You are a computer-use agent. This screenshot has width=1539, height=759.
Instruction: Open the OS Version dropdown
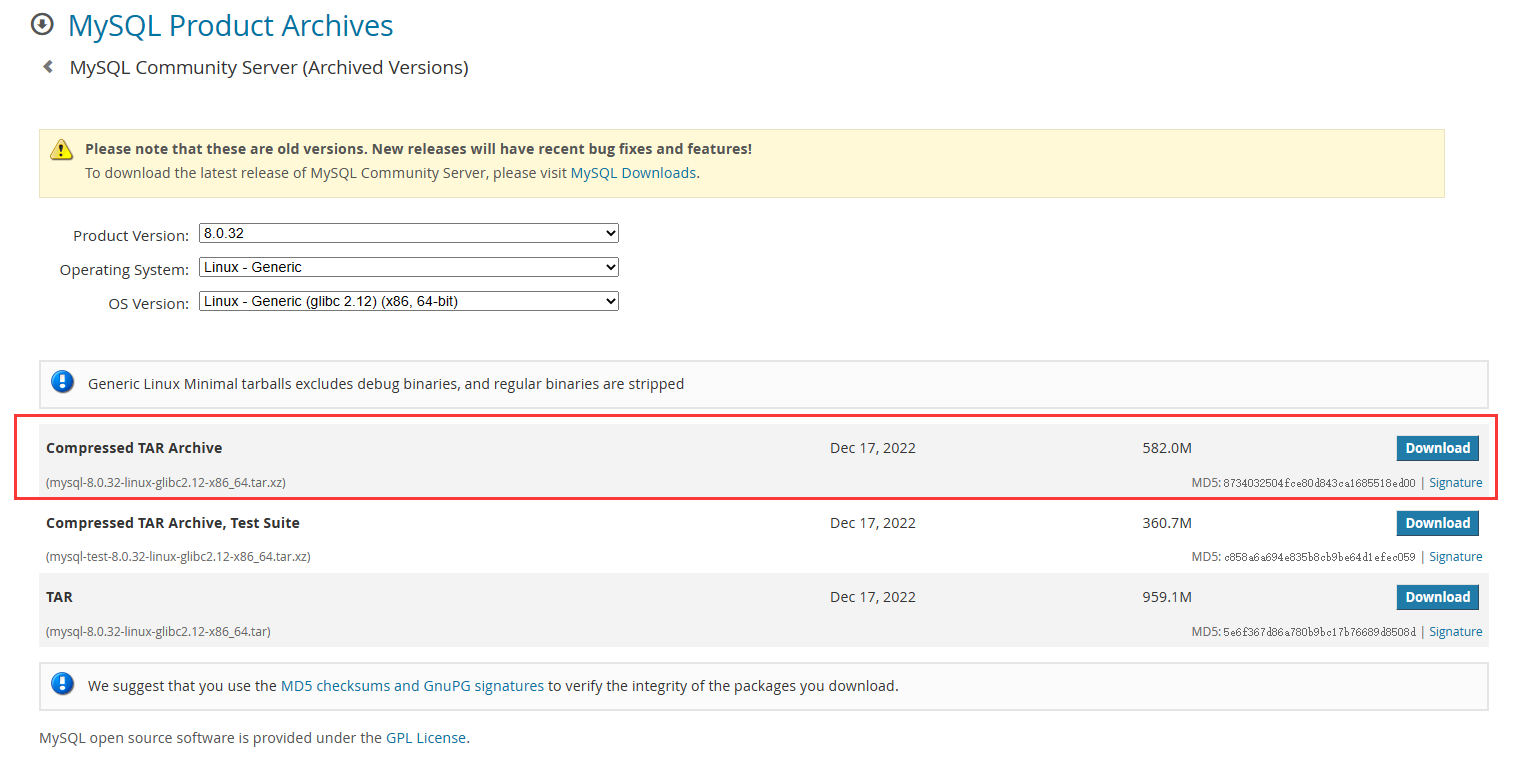click(x=409, y=301)
